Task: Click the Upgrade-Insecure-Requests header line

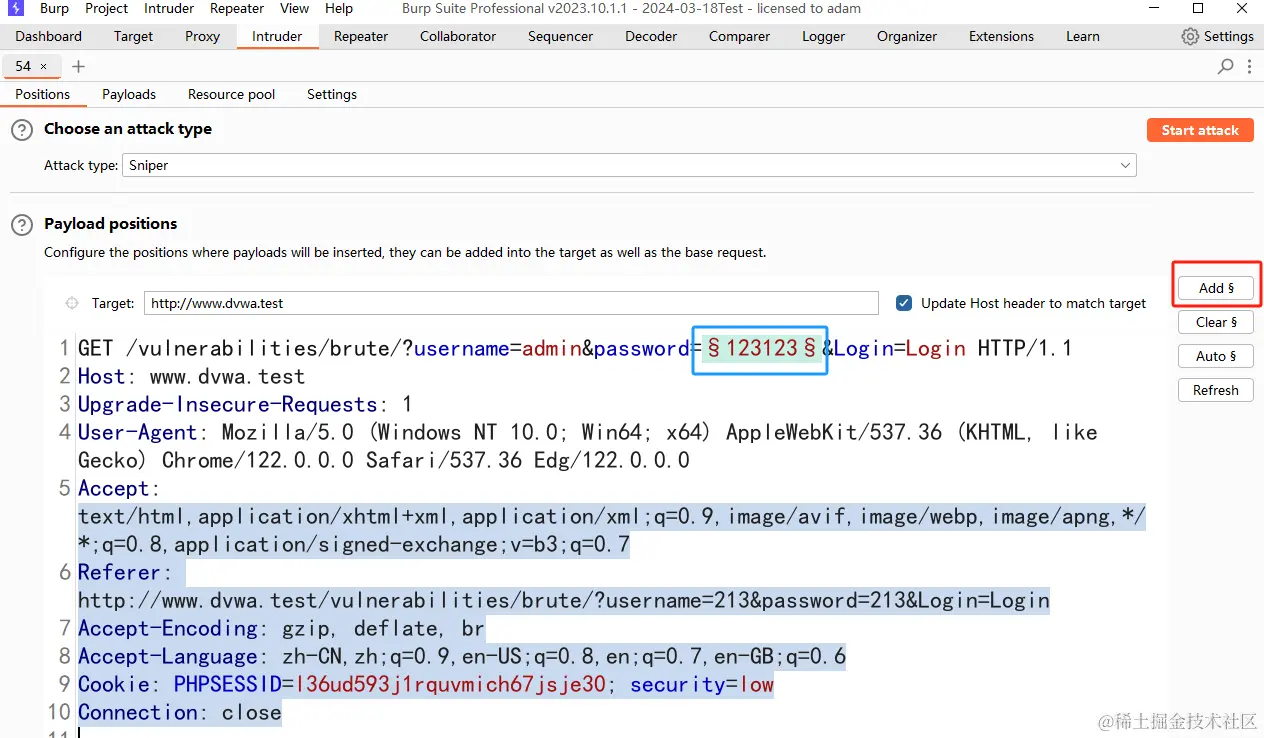Action: pos(245,404)
